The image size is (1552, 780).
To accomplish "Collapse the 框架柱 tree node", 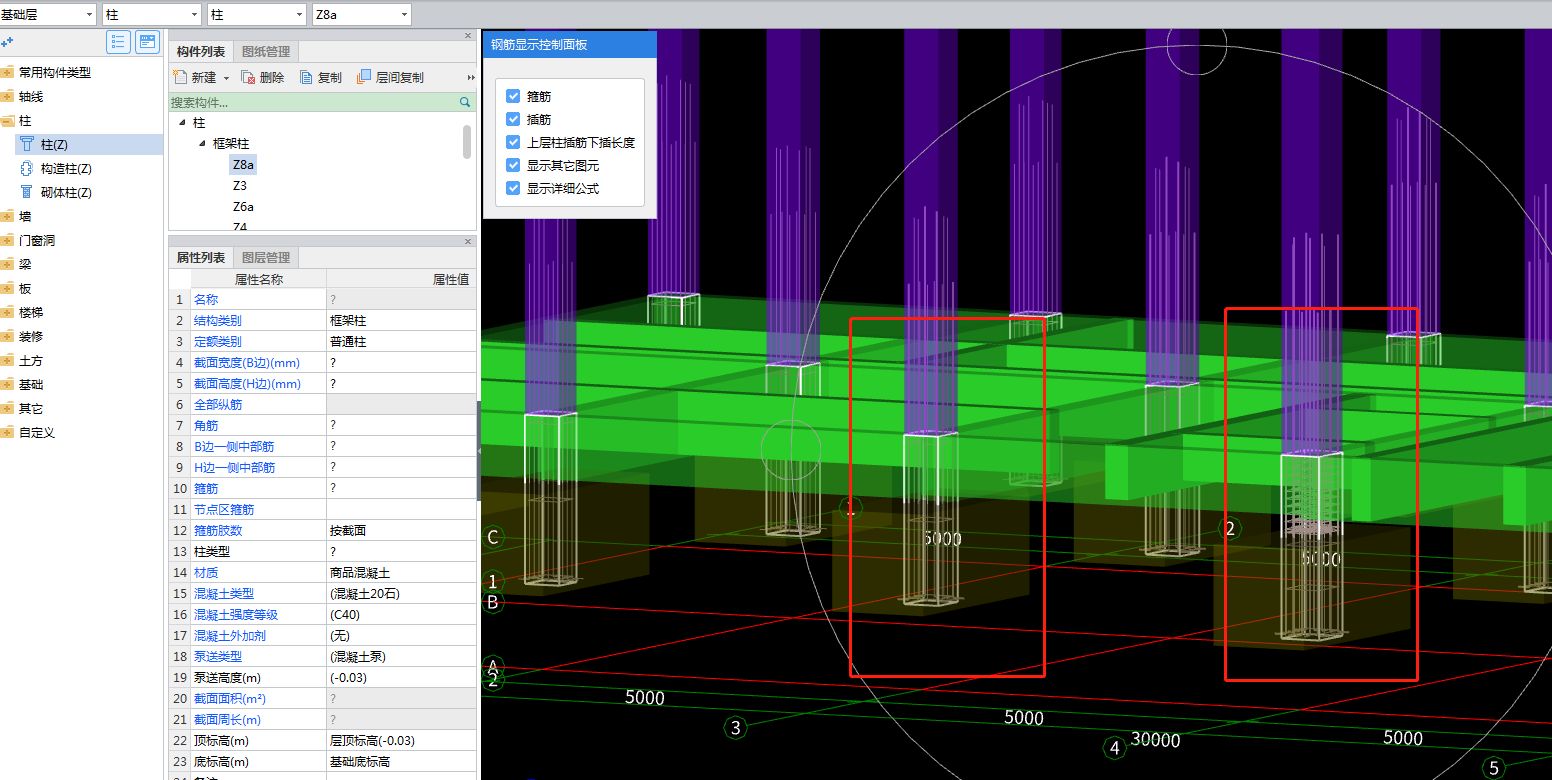I will [202, 143].
